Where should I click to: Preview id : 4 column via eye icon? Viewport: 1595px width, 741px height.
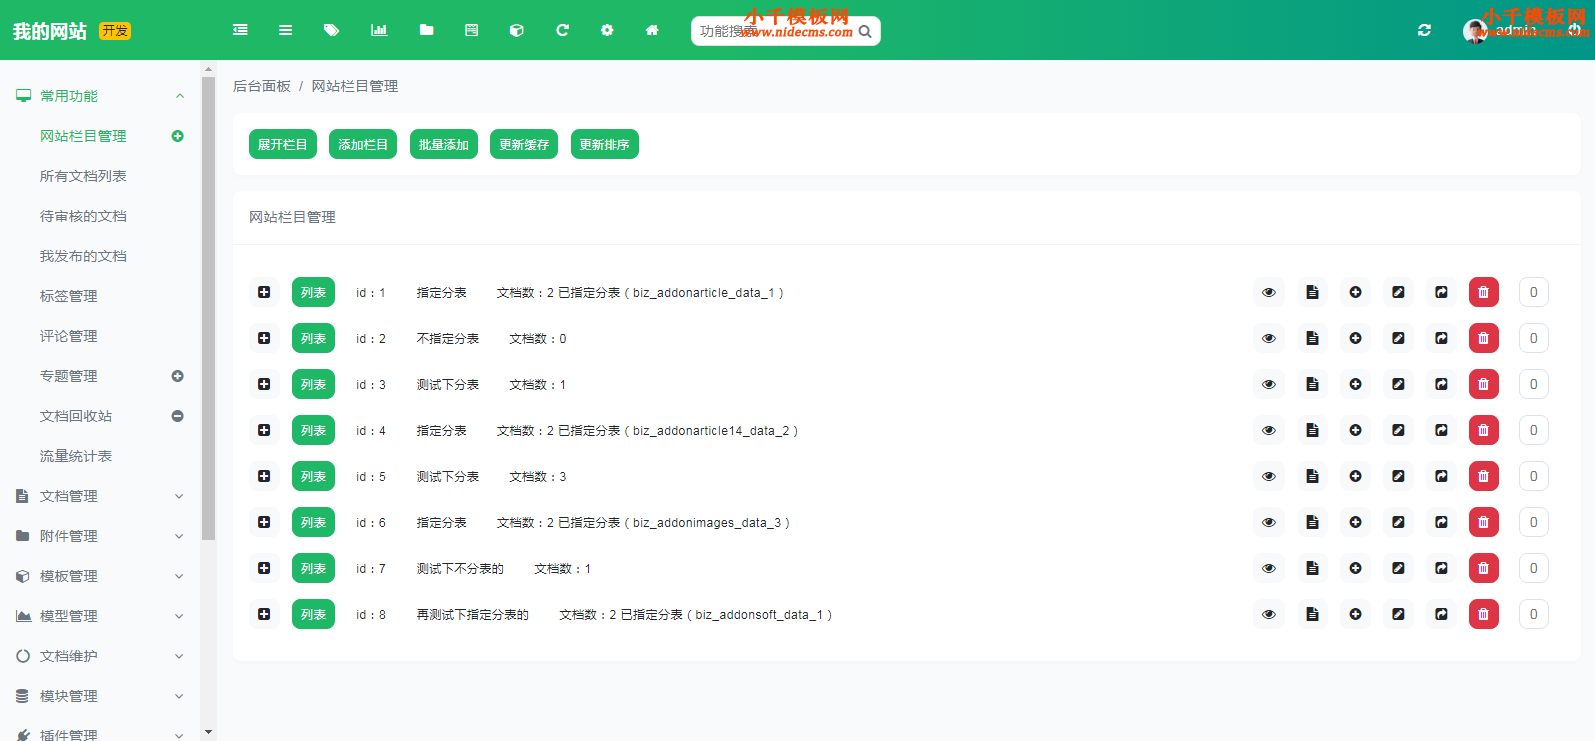click(x=1269, y=430)
